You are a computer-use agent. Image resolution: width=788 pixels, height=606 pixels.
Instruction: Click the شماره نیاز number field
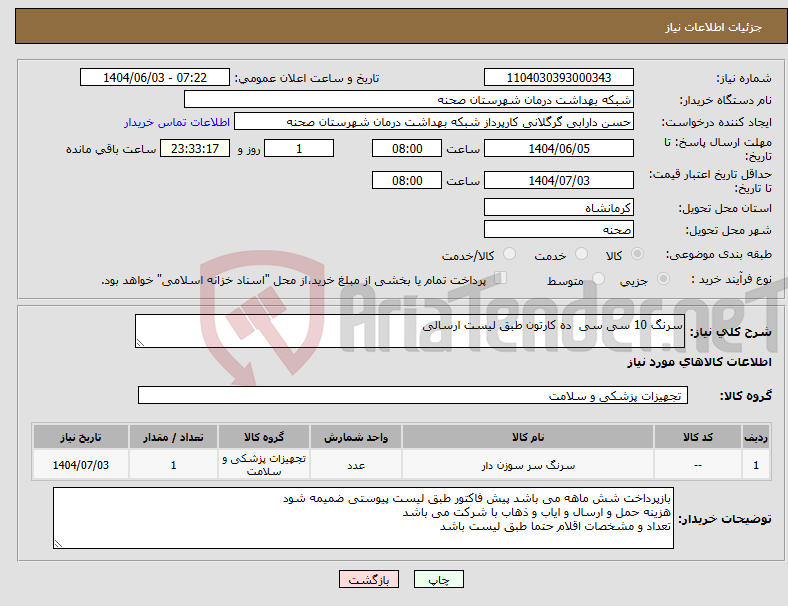pos(558,77)
